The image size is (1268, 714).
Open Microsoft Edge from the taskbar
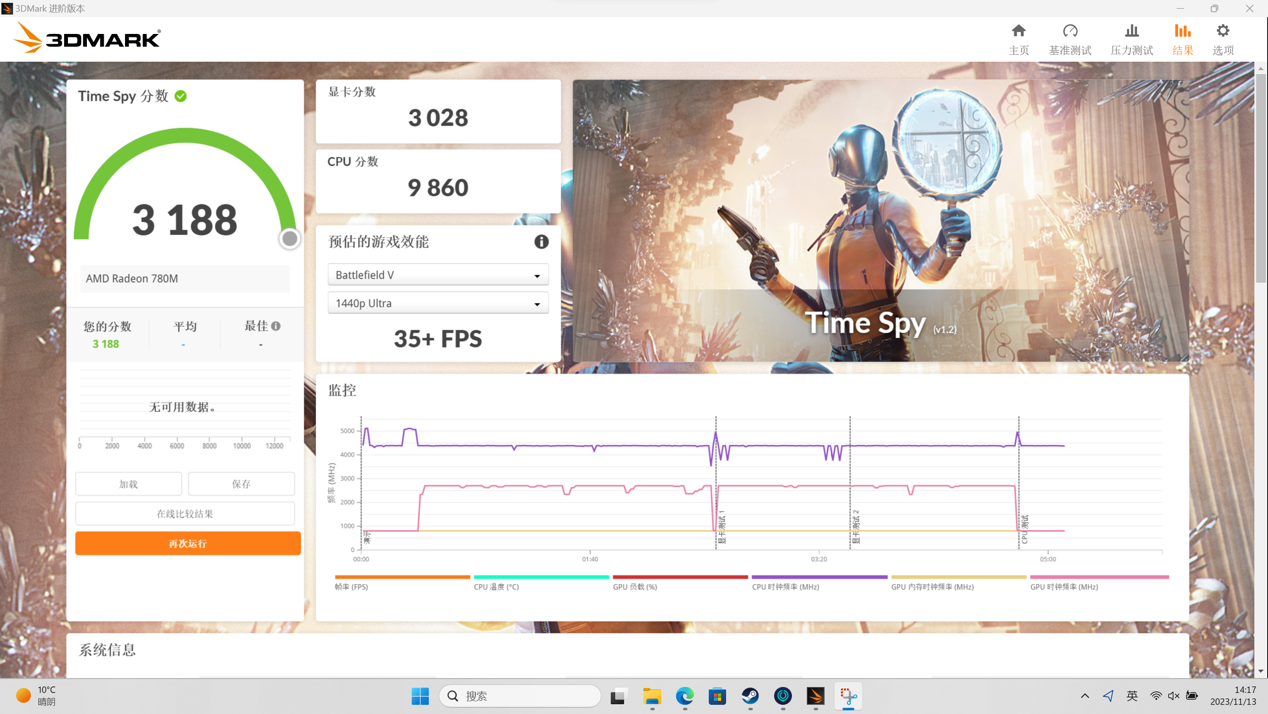(685, 696)
